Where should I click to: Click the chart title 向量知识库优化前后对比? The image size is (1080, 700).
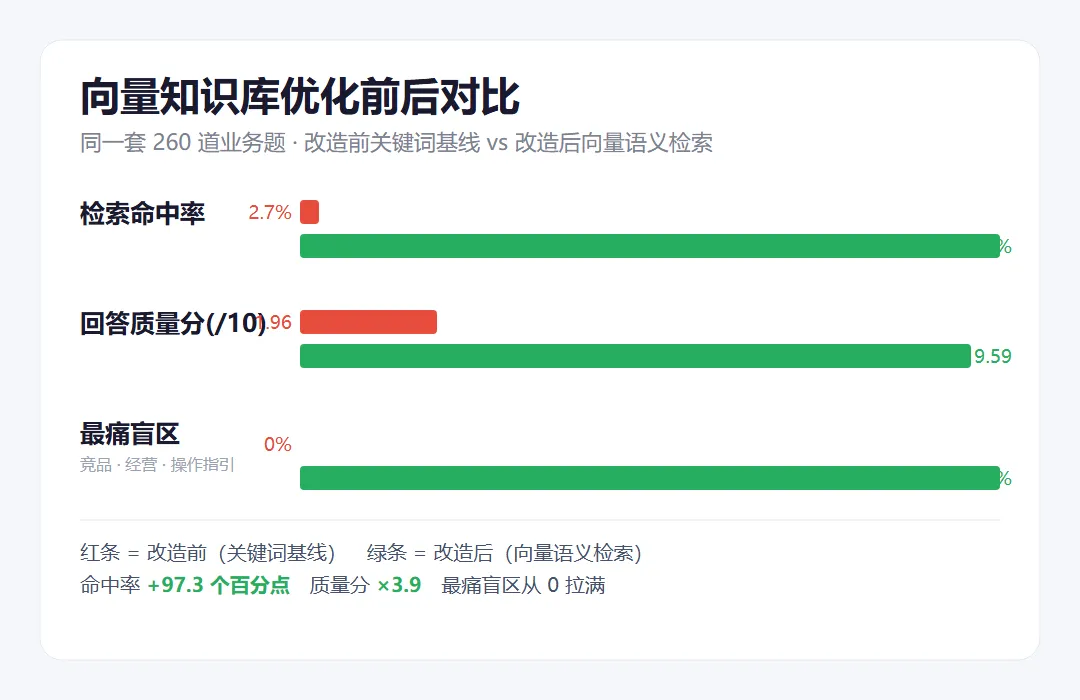tap(300, 97)
